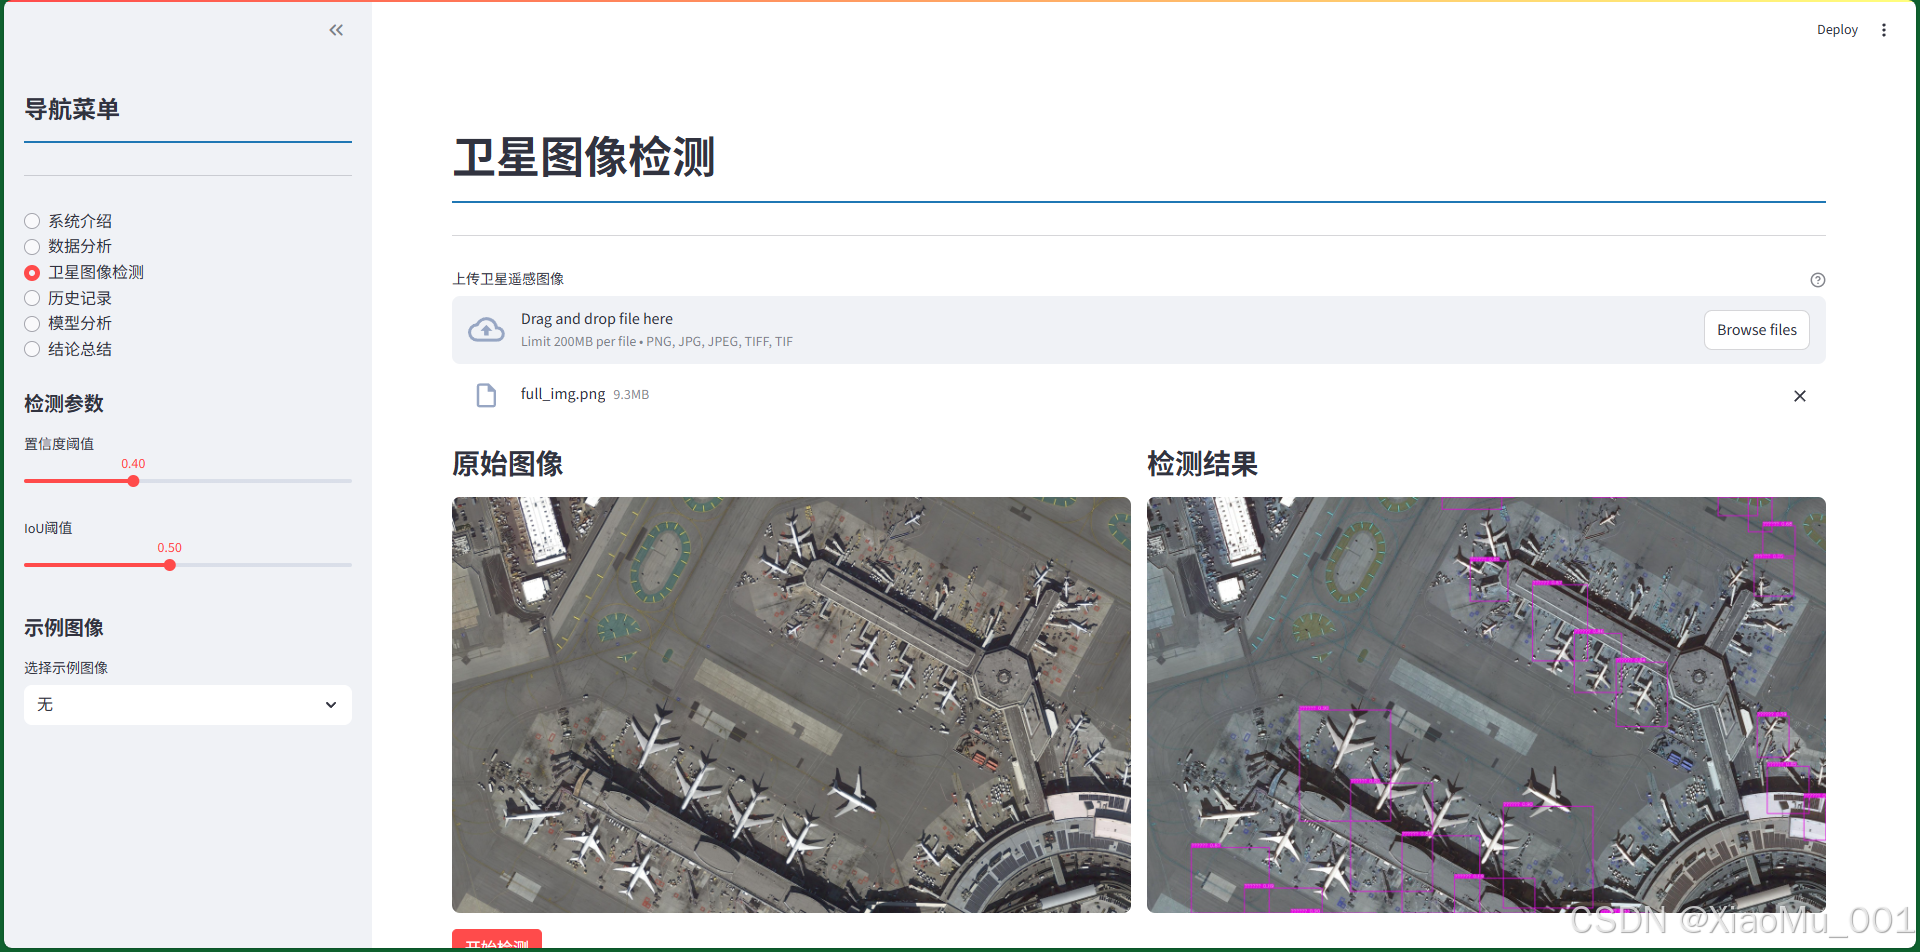Select 历史记录 radio option
This screenshot has width=1920, height=952.
[x=68, y=298]
